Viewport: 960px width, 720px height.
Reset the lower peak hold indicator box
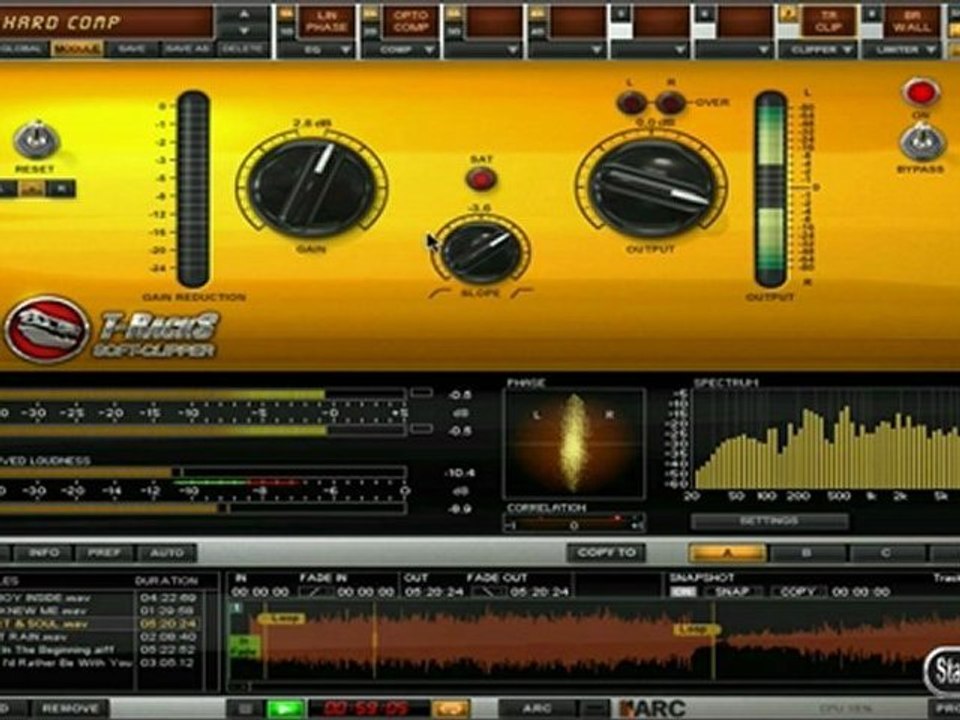421,429
